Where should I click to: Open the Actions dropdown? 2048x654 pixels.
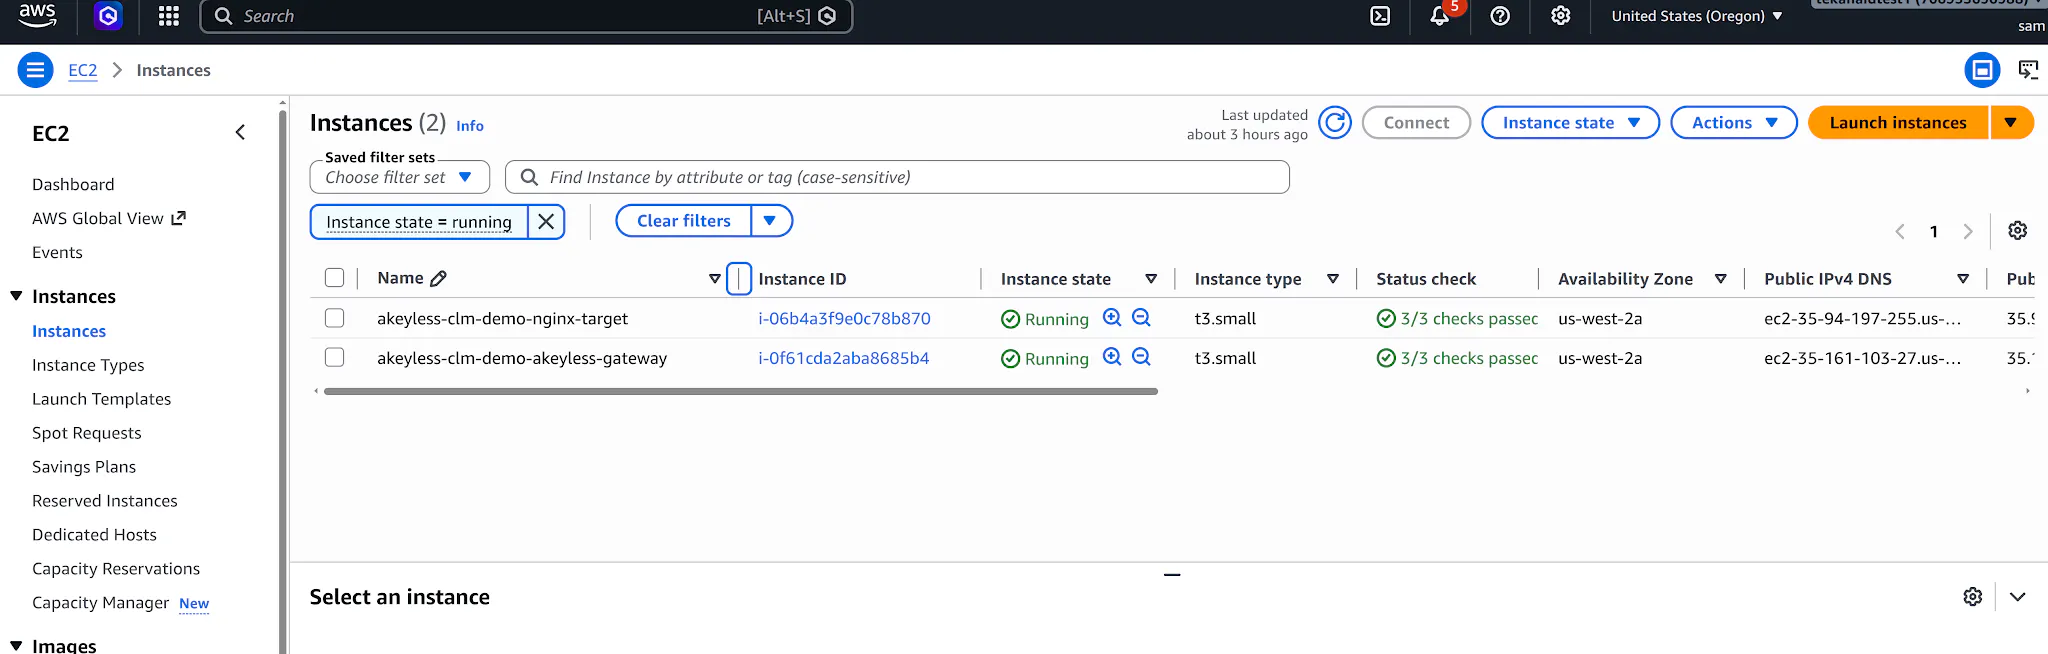pyautogui.click(x=1734, y=123)
